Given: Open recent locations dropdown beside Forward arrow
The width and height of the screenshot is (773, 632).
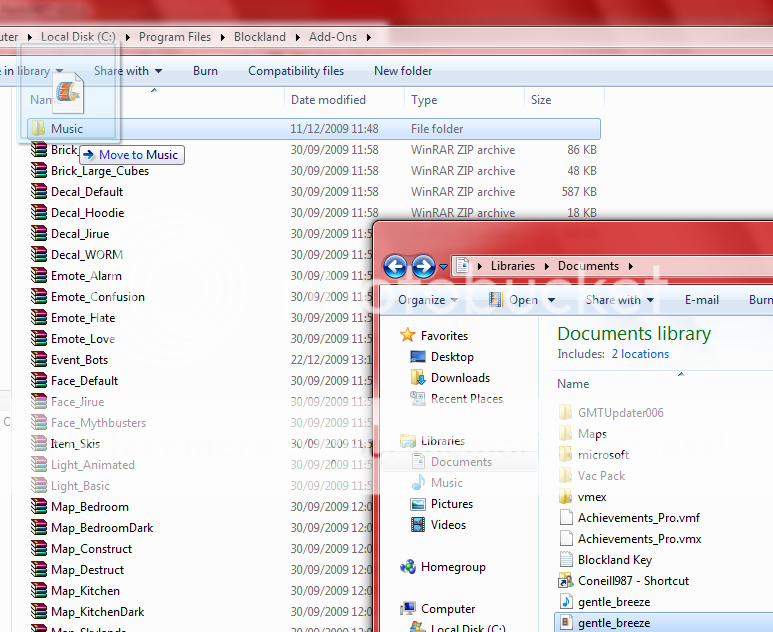Looking at the screenshot, I should pyautogui.click(x=444, y=267).
